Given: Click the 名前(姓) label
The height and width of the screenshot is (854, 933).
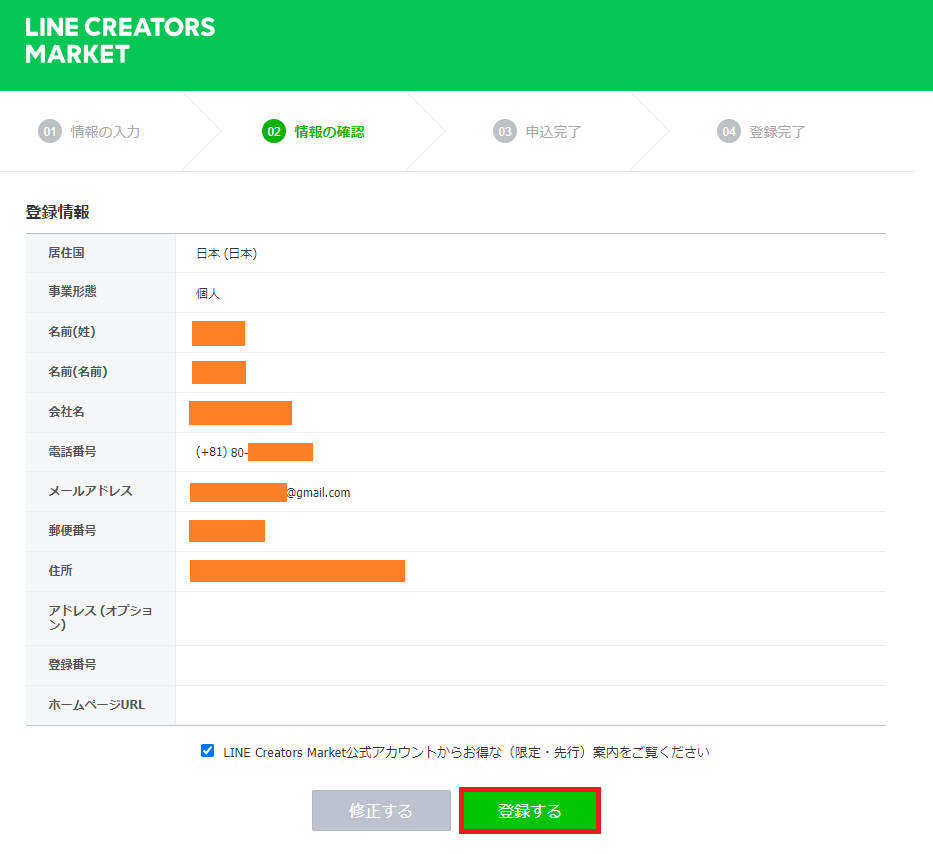Looking at the screenshot, I should tap(72, 332).
